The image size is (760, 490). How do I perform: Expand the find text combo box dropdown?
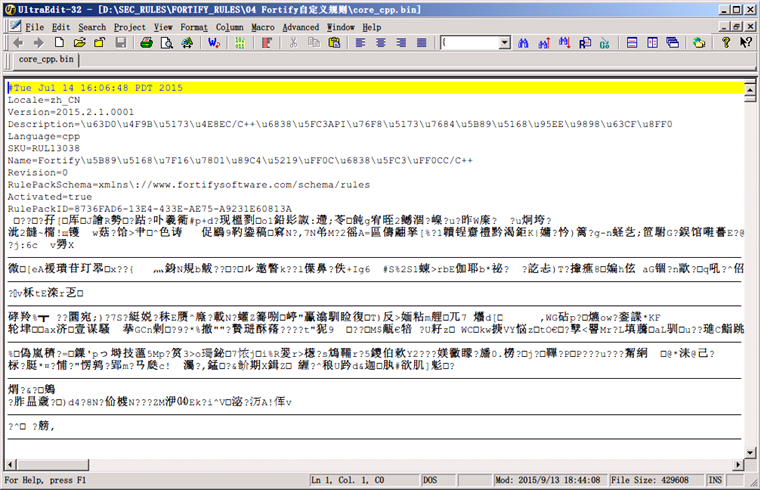tap(505, 43)
